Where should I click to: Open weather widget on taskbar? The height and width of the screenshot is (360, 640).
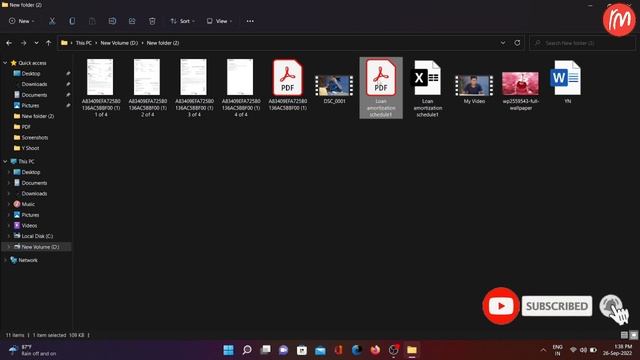[x=33, y=350]
